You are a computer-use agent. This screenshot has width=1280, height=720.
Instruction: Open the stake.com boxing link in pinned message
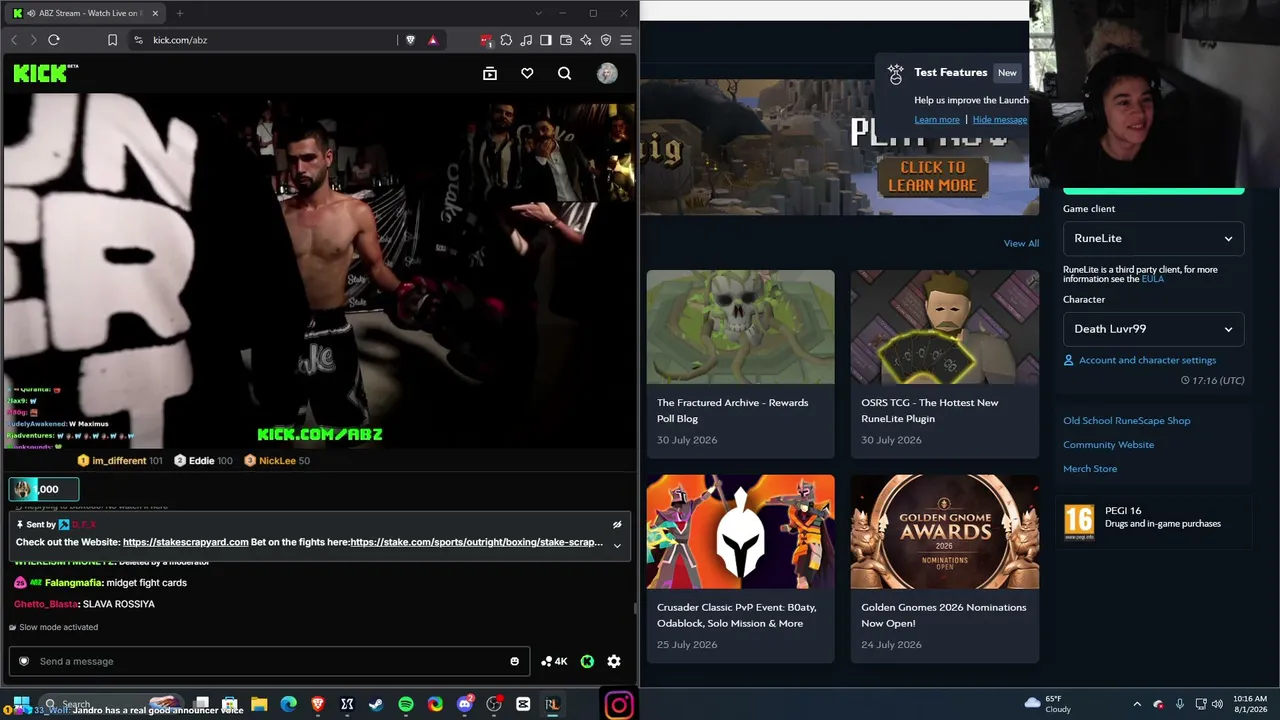click(477, 542)
